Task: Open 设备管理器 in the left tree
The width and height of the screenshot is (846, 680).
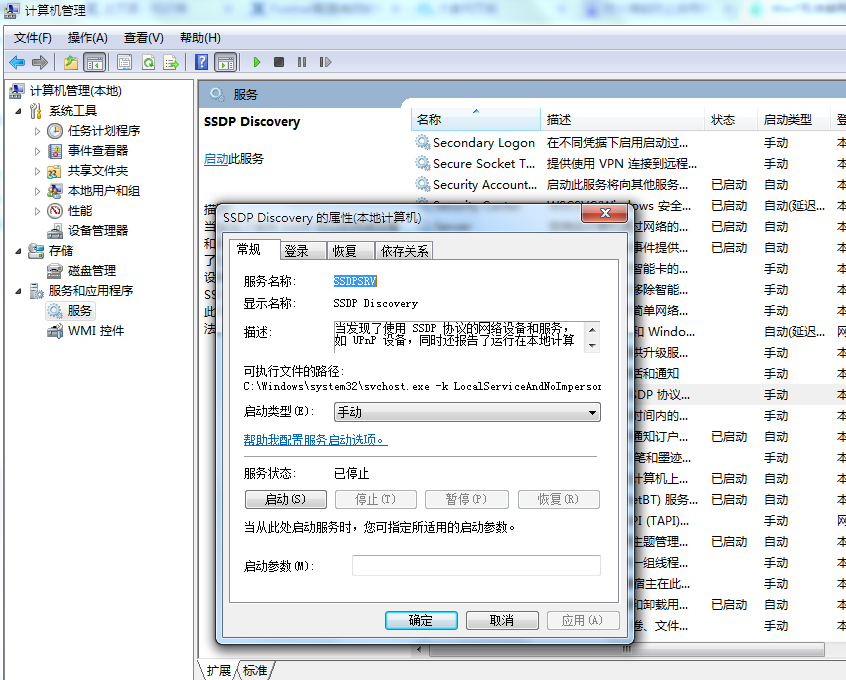Action: point(97,230)
